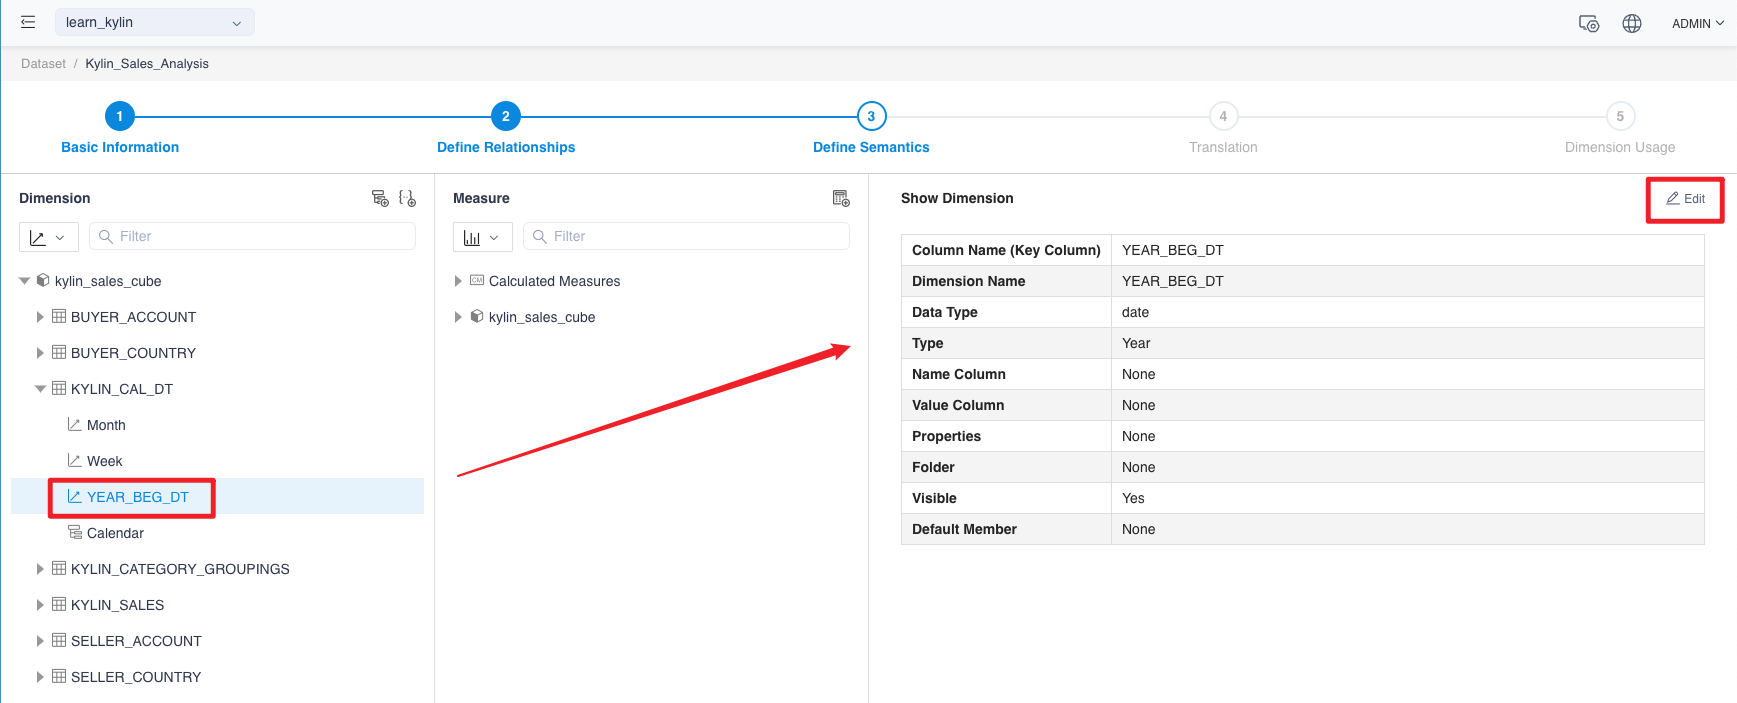Click the Edit button for dimension

(x=1685, y=199)
